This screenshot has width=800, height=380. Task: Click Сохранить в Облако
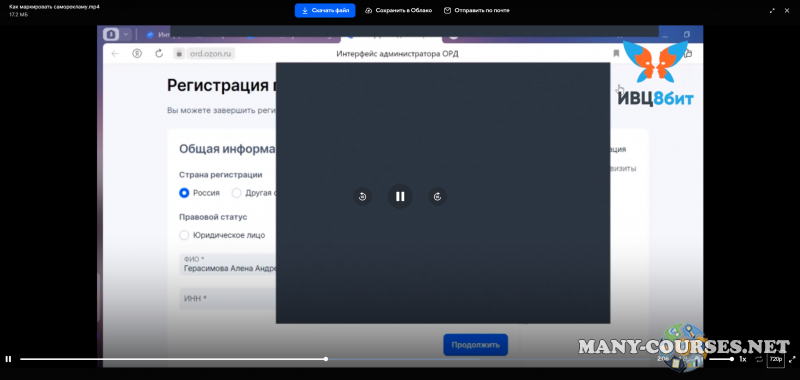[398, 10]
